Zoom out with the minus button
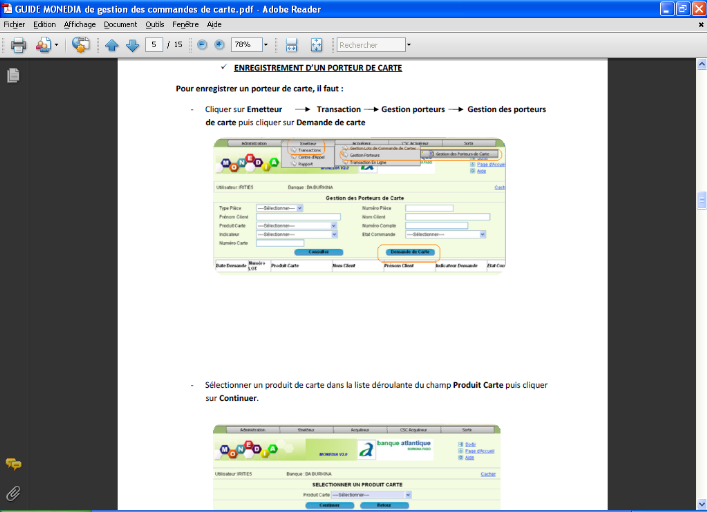Screen dimensions: 707x512 pos(202,45)
